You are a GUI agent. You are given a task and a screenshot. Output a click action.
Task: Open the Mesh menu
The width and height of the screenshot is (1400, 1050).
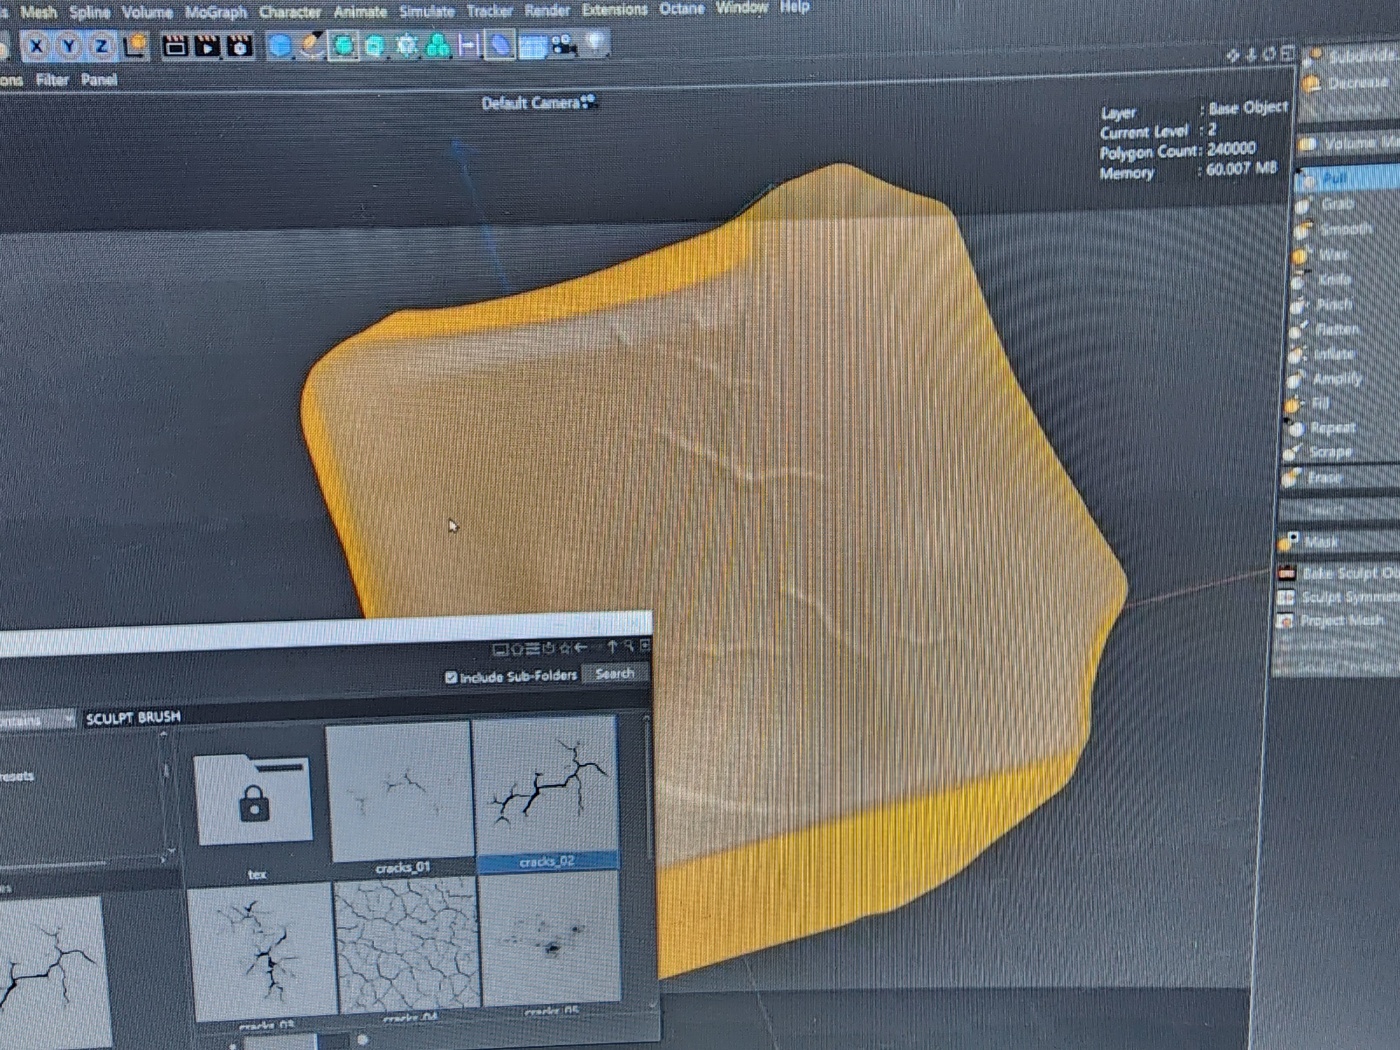click(x=39, y=13)
